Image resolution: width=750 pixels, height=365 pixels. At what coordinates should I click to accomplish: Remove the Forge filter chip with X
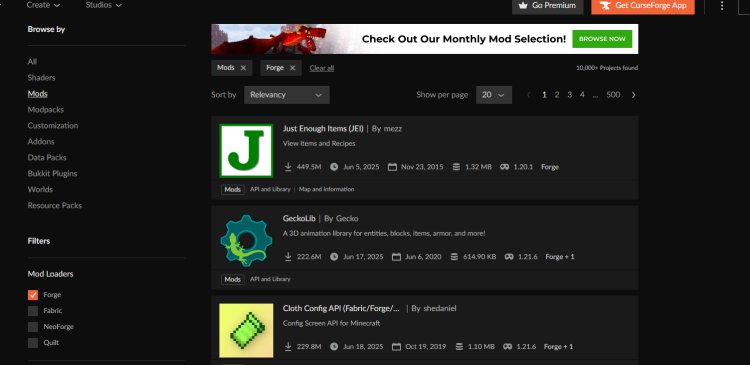point(292,68)
